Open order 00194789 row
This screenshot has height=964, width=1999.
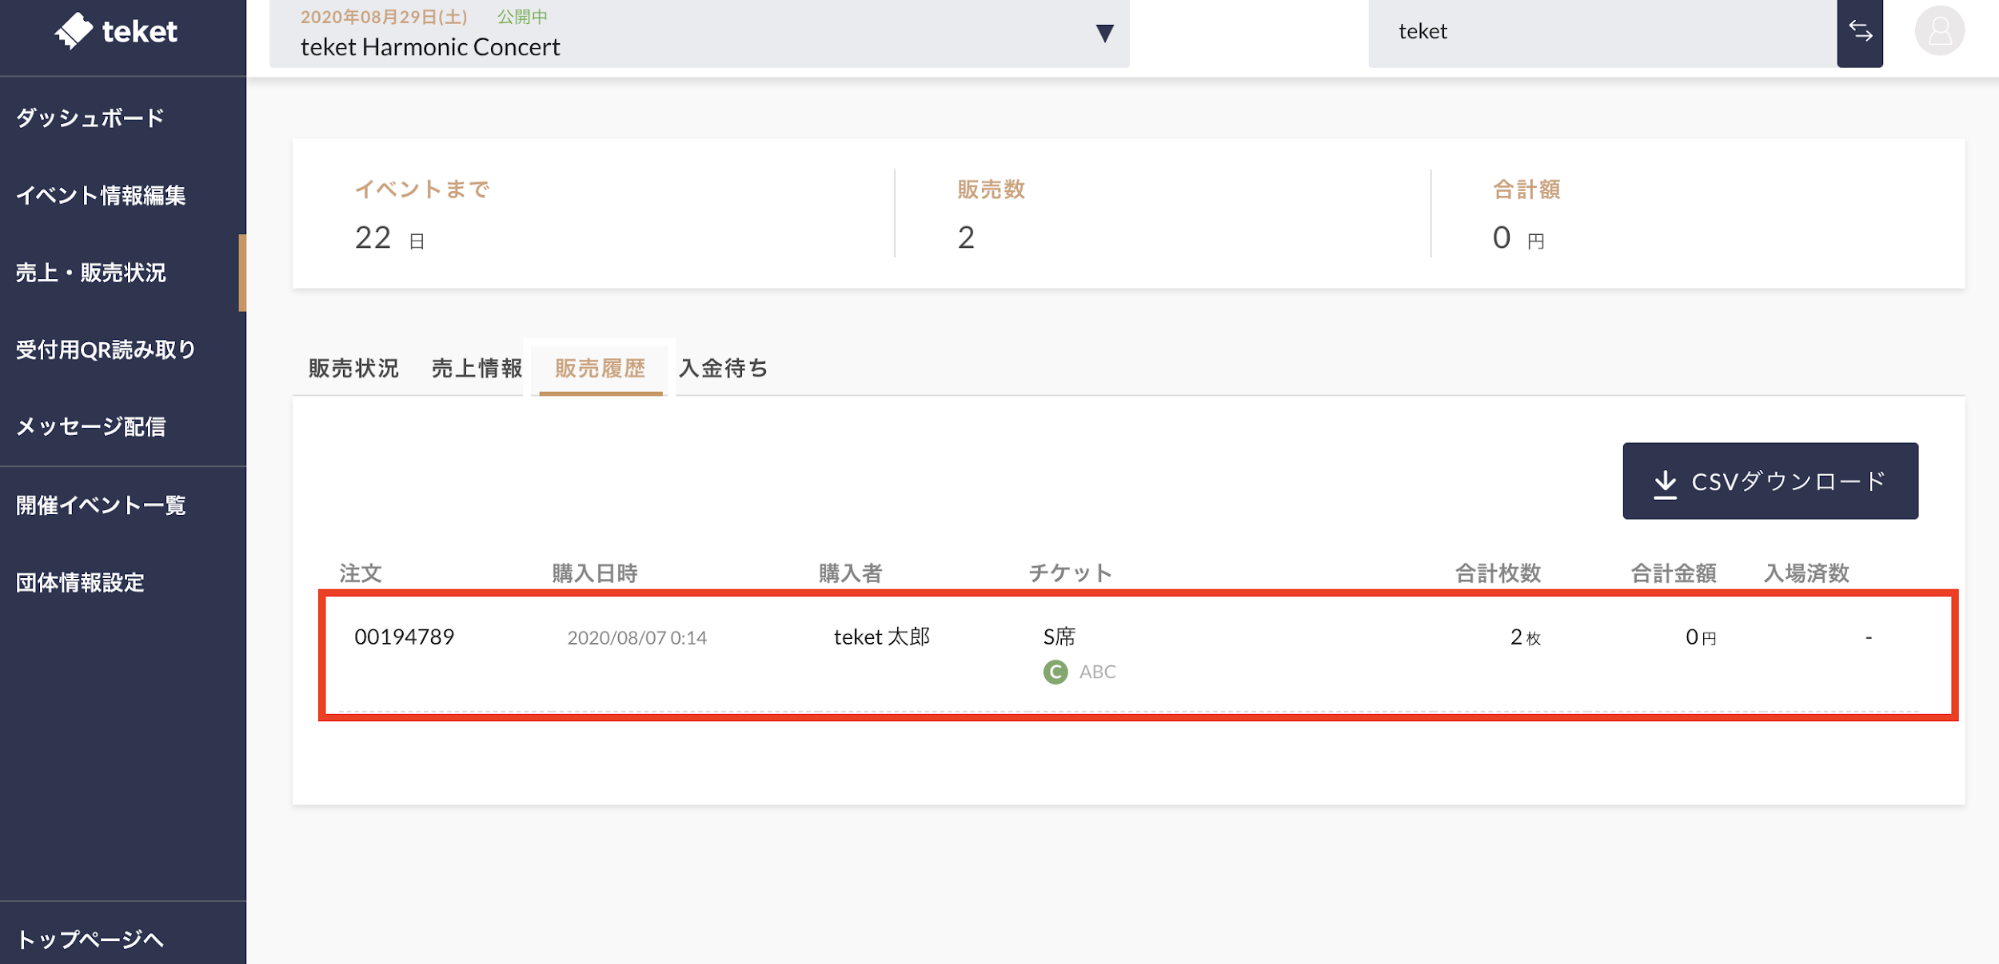[404, 637]
